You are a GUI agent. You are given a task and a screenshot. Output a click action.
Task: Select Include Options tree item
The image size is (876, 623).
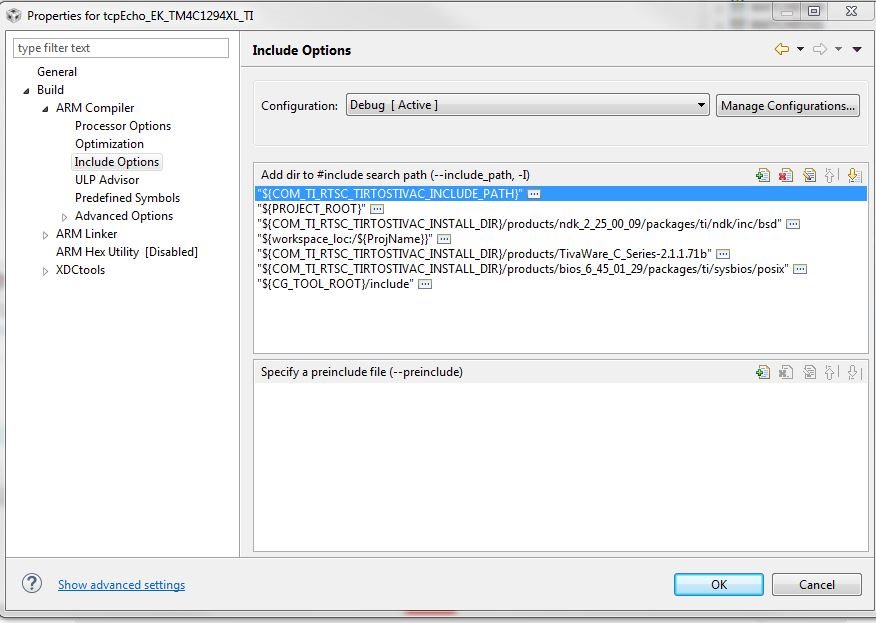coord(117,161)
